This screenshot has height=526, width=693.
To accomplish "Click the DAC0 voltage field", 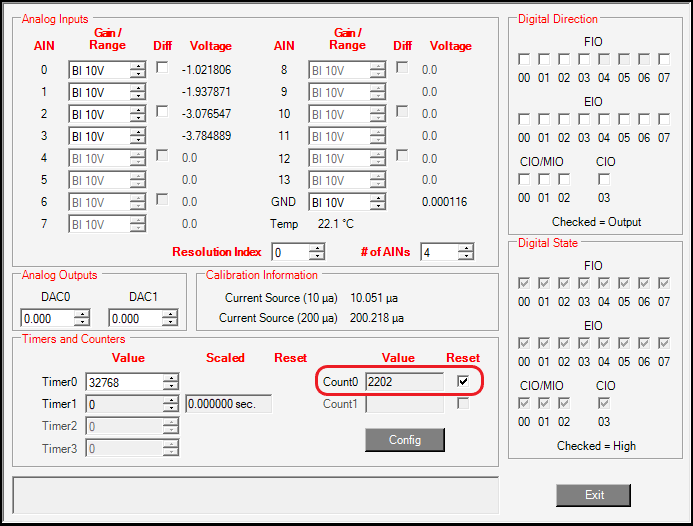I will click(x=47, y=318).
